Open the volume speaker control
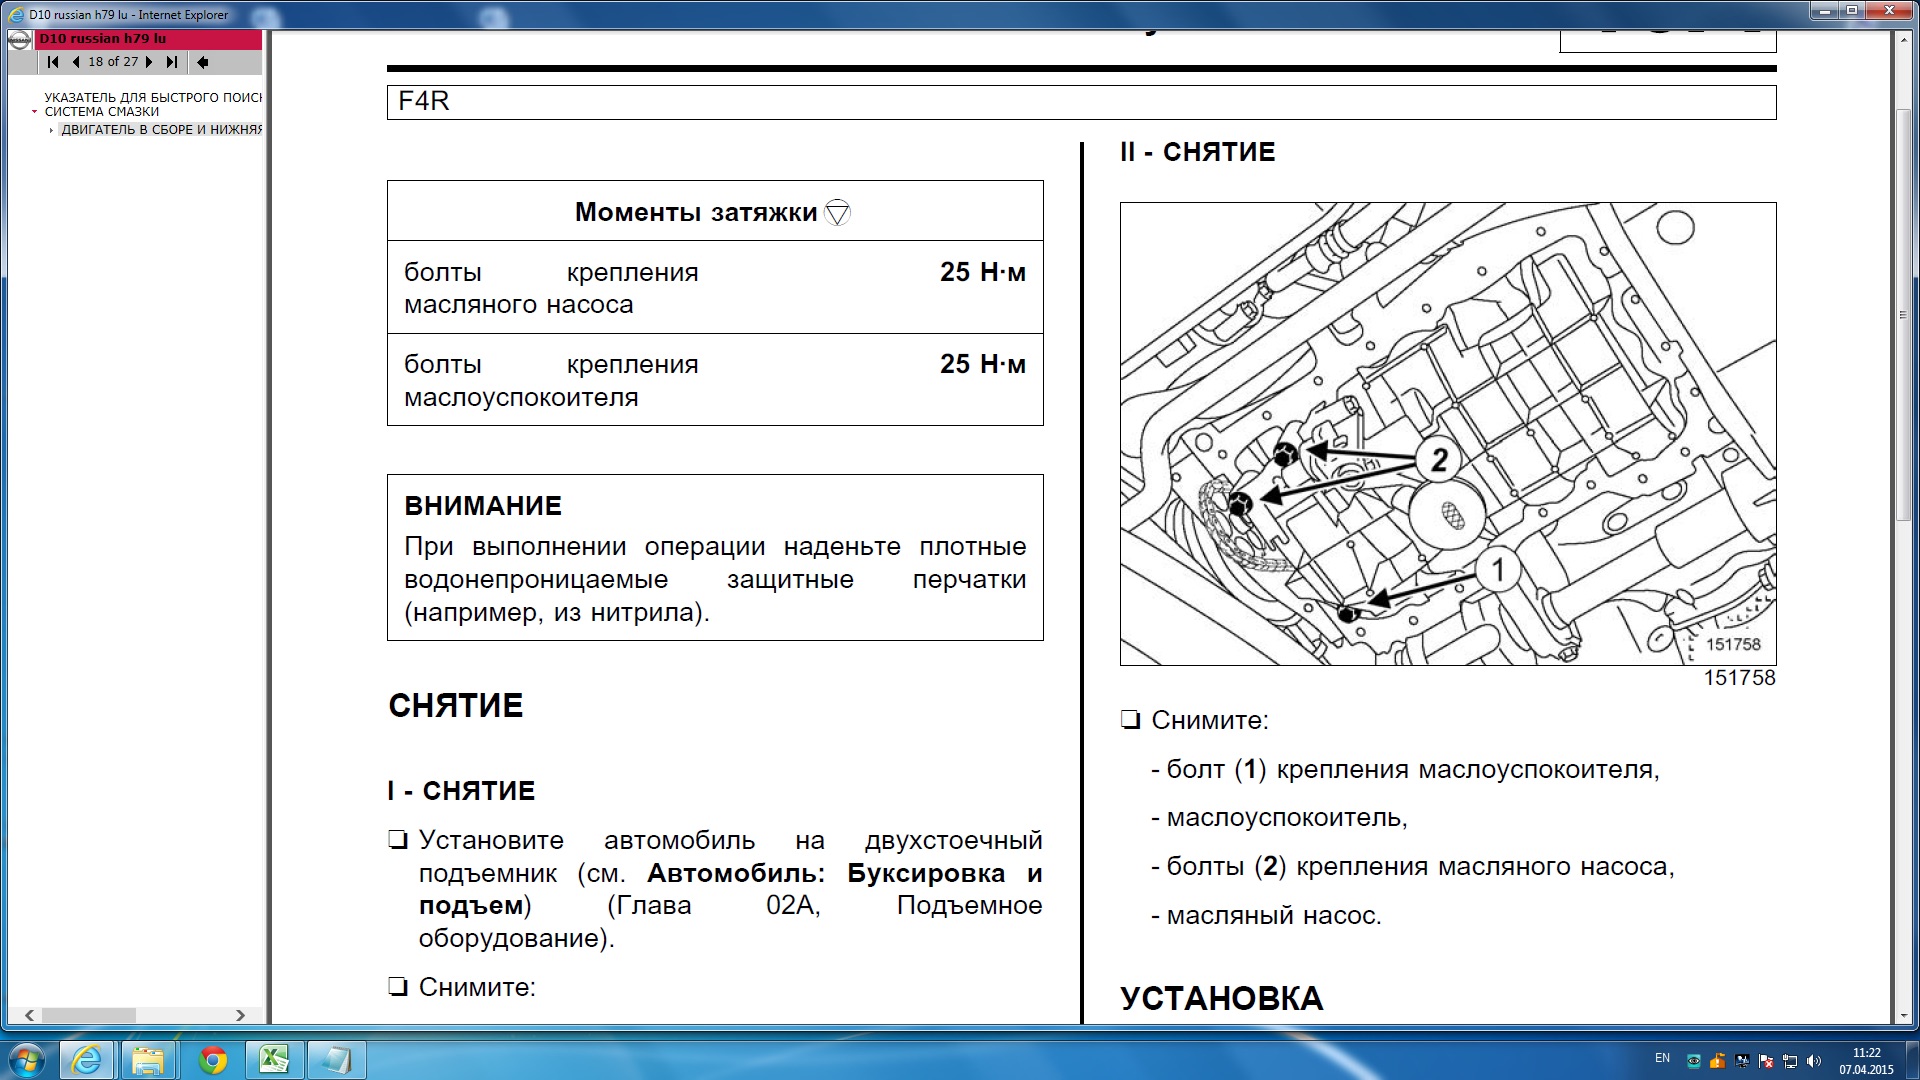This screenshot has height=1080, width=1920. tap(1814, 1061)
